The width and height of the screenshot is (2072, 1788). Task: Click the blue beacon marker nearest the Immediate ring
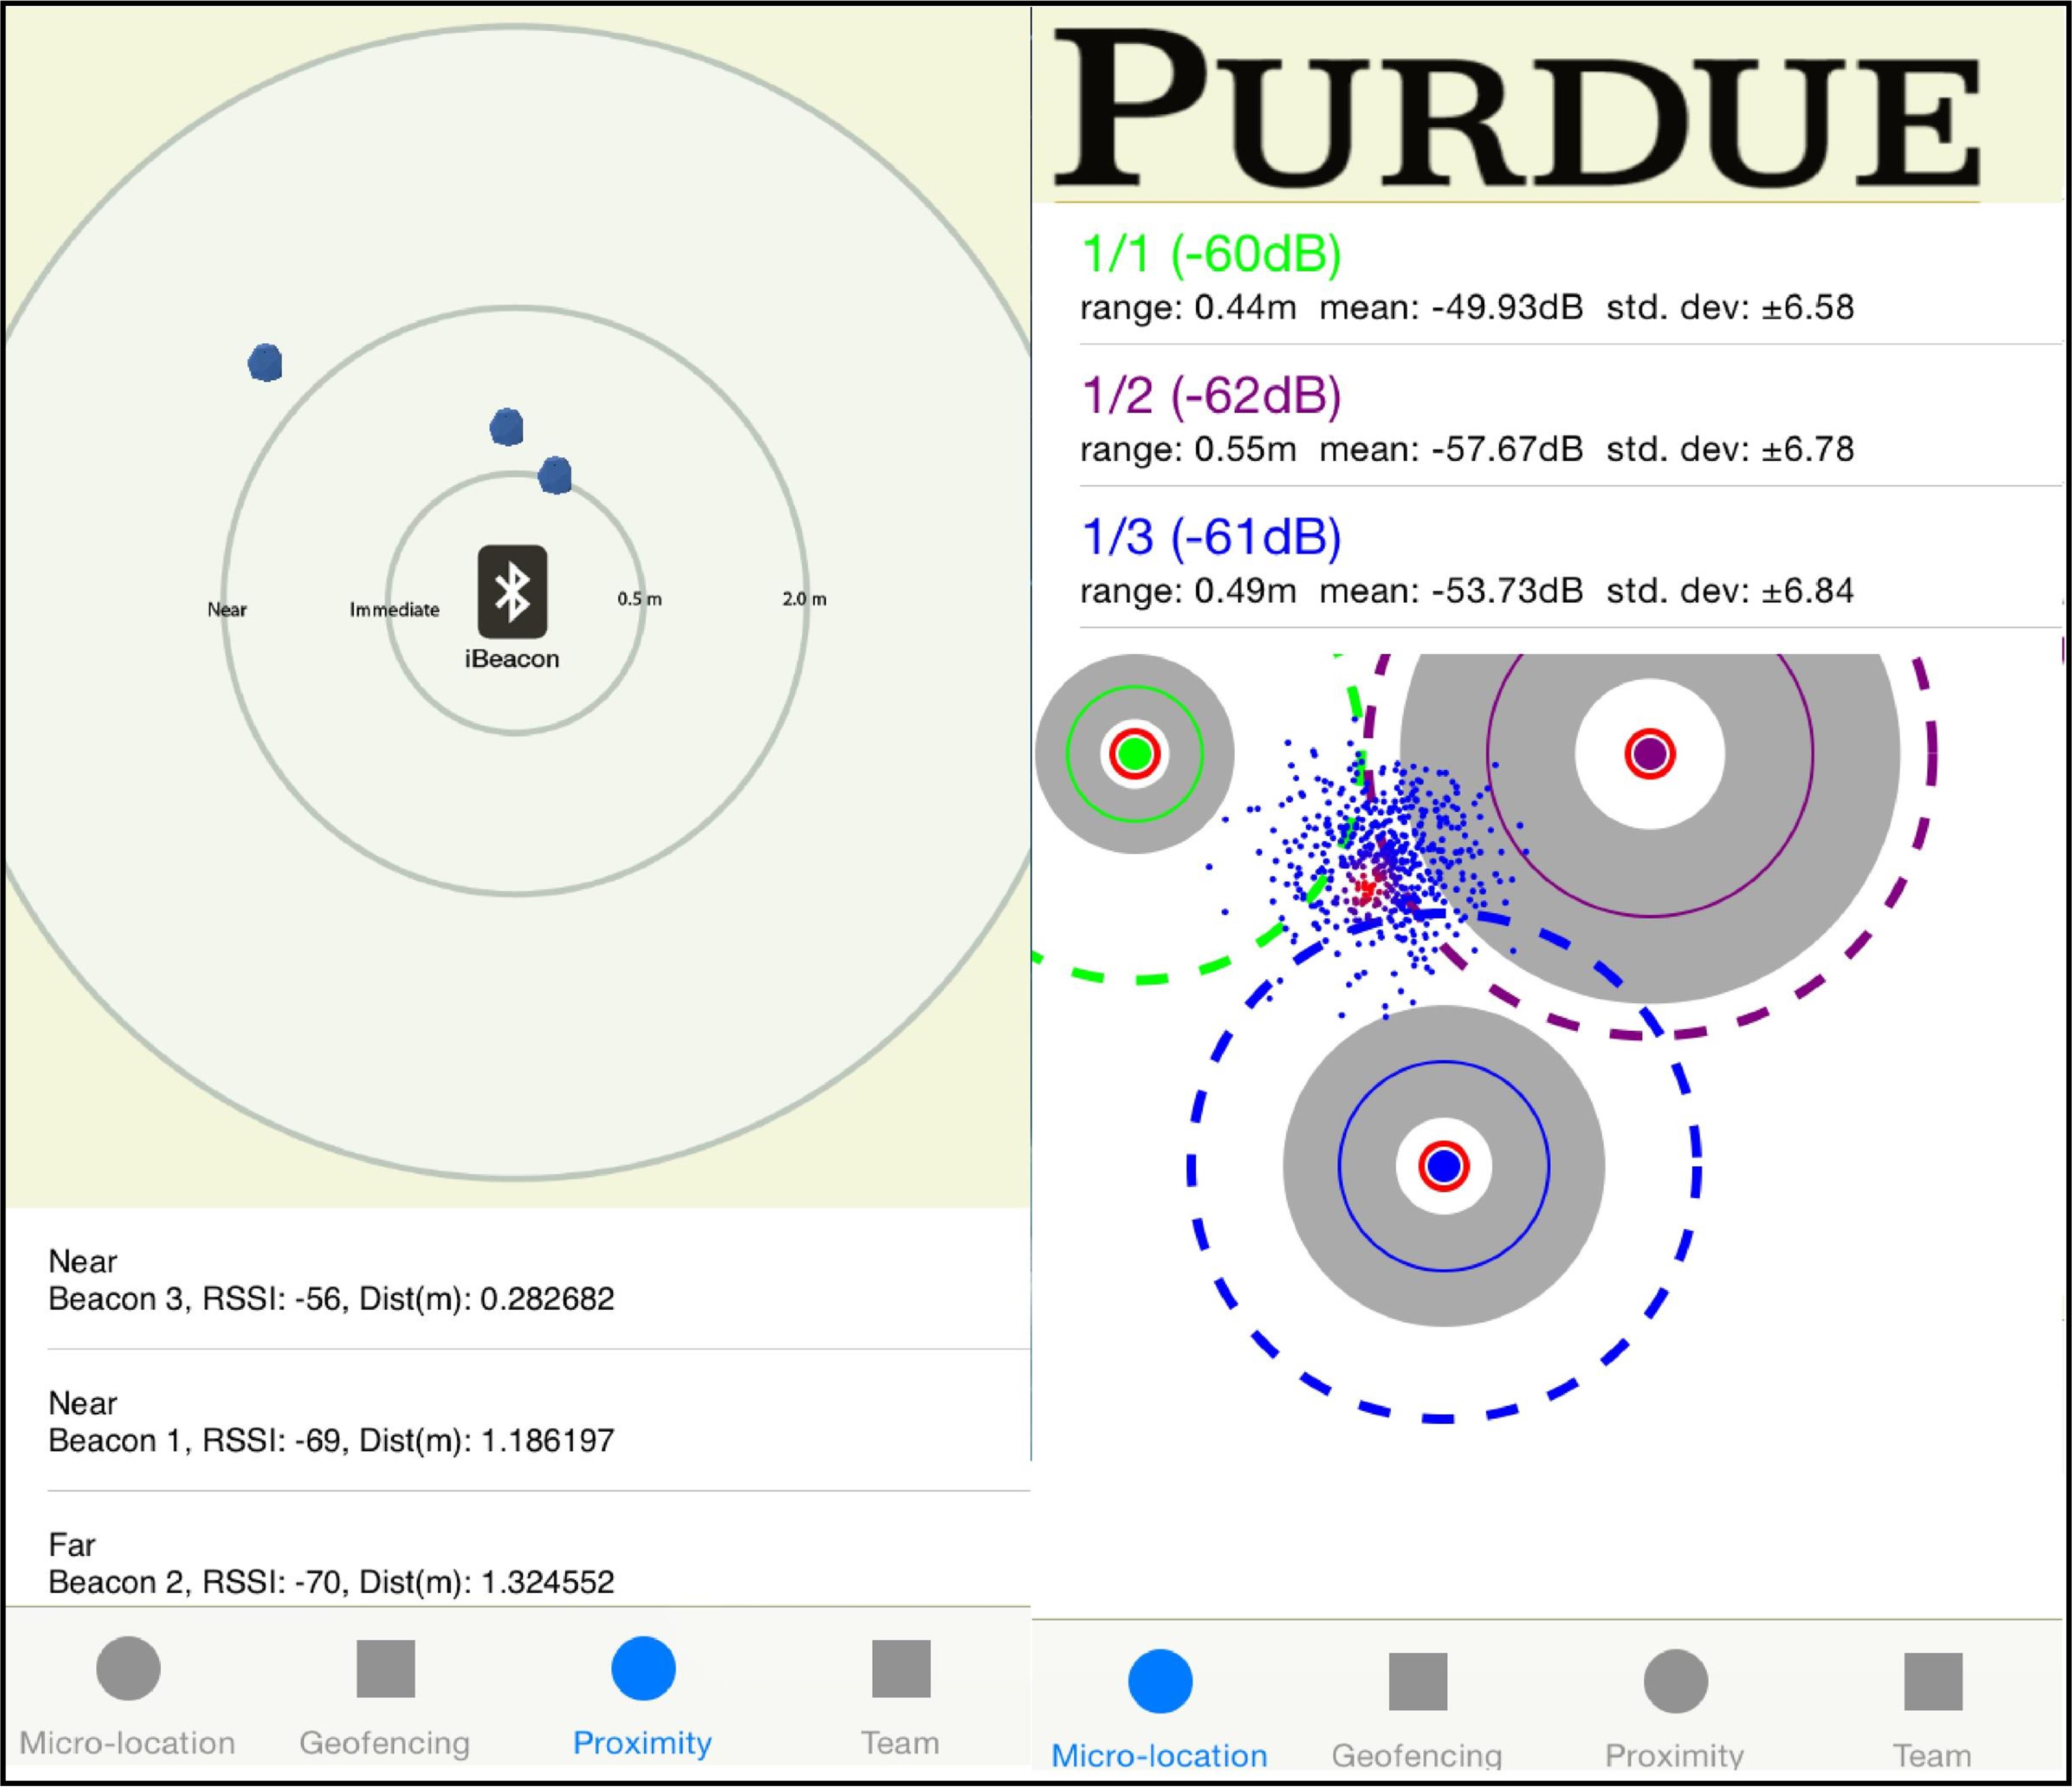tap(555, 475)
